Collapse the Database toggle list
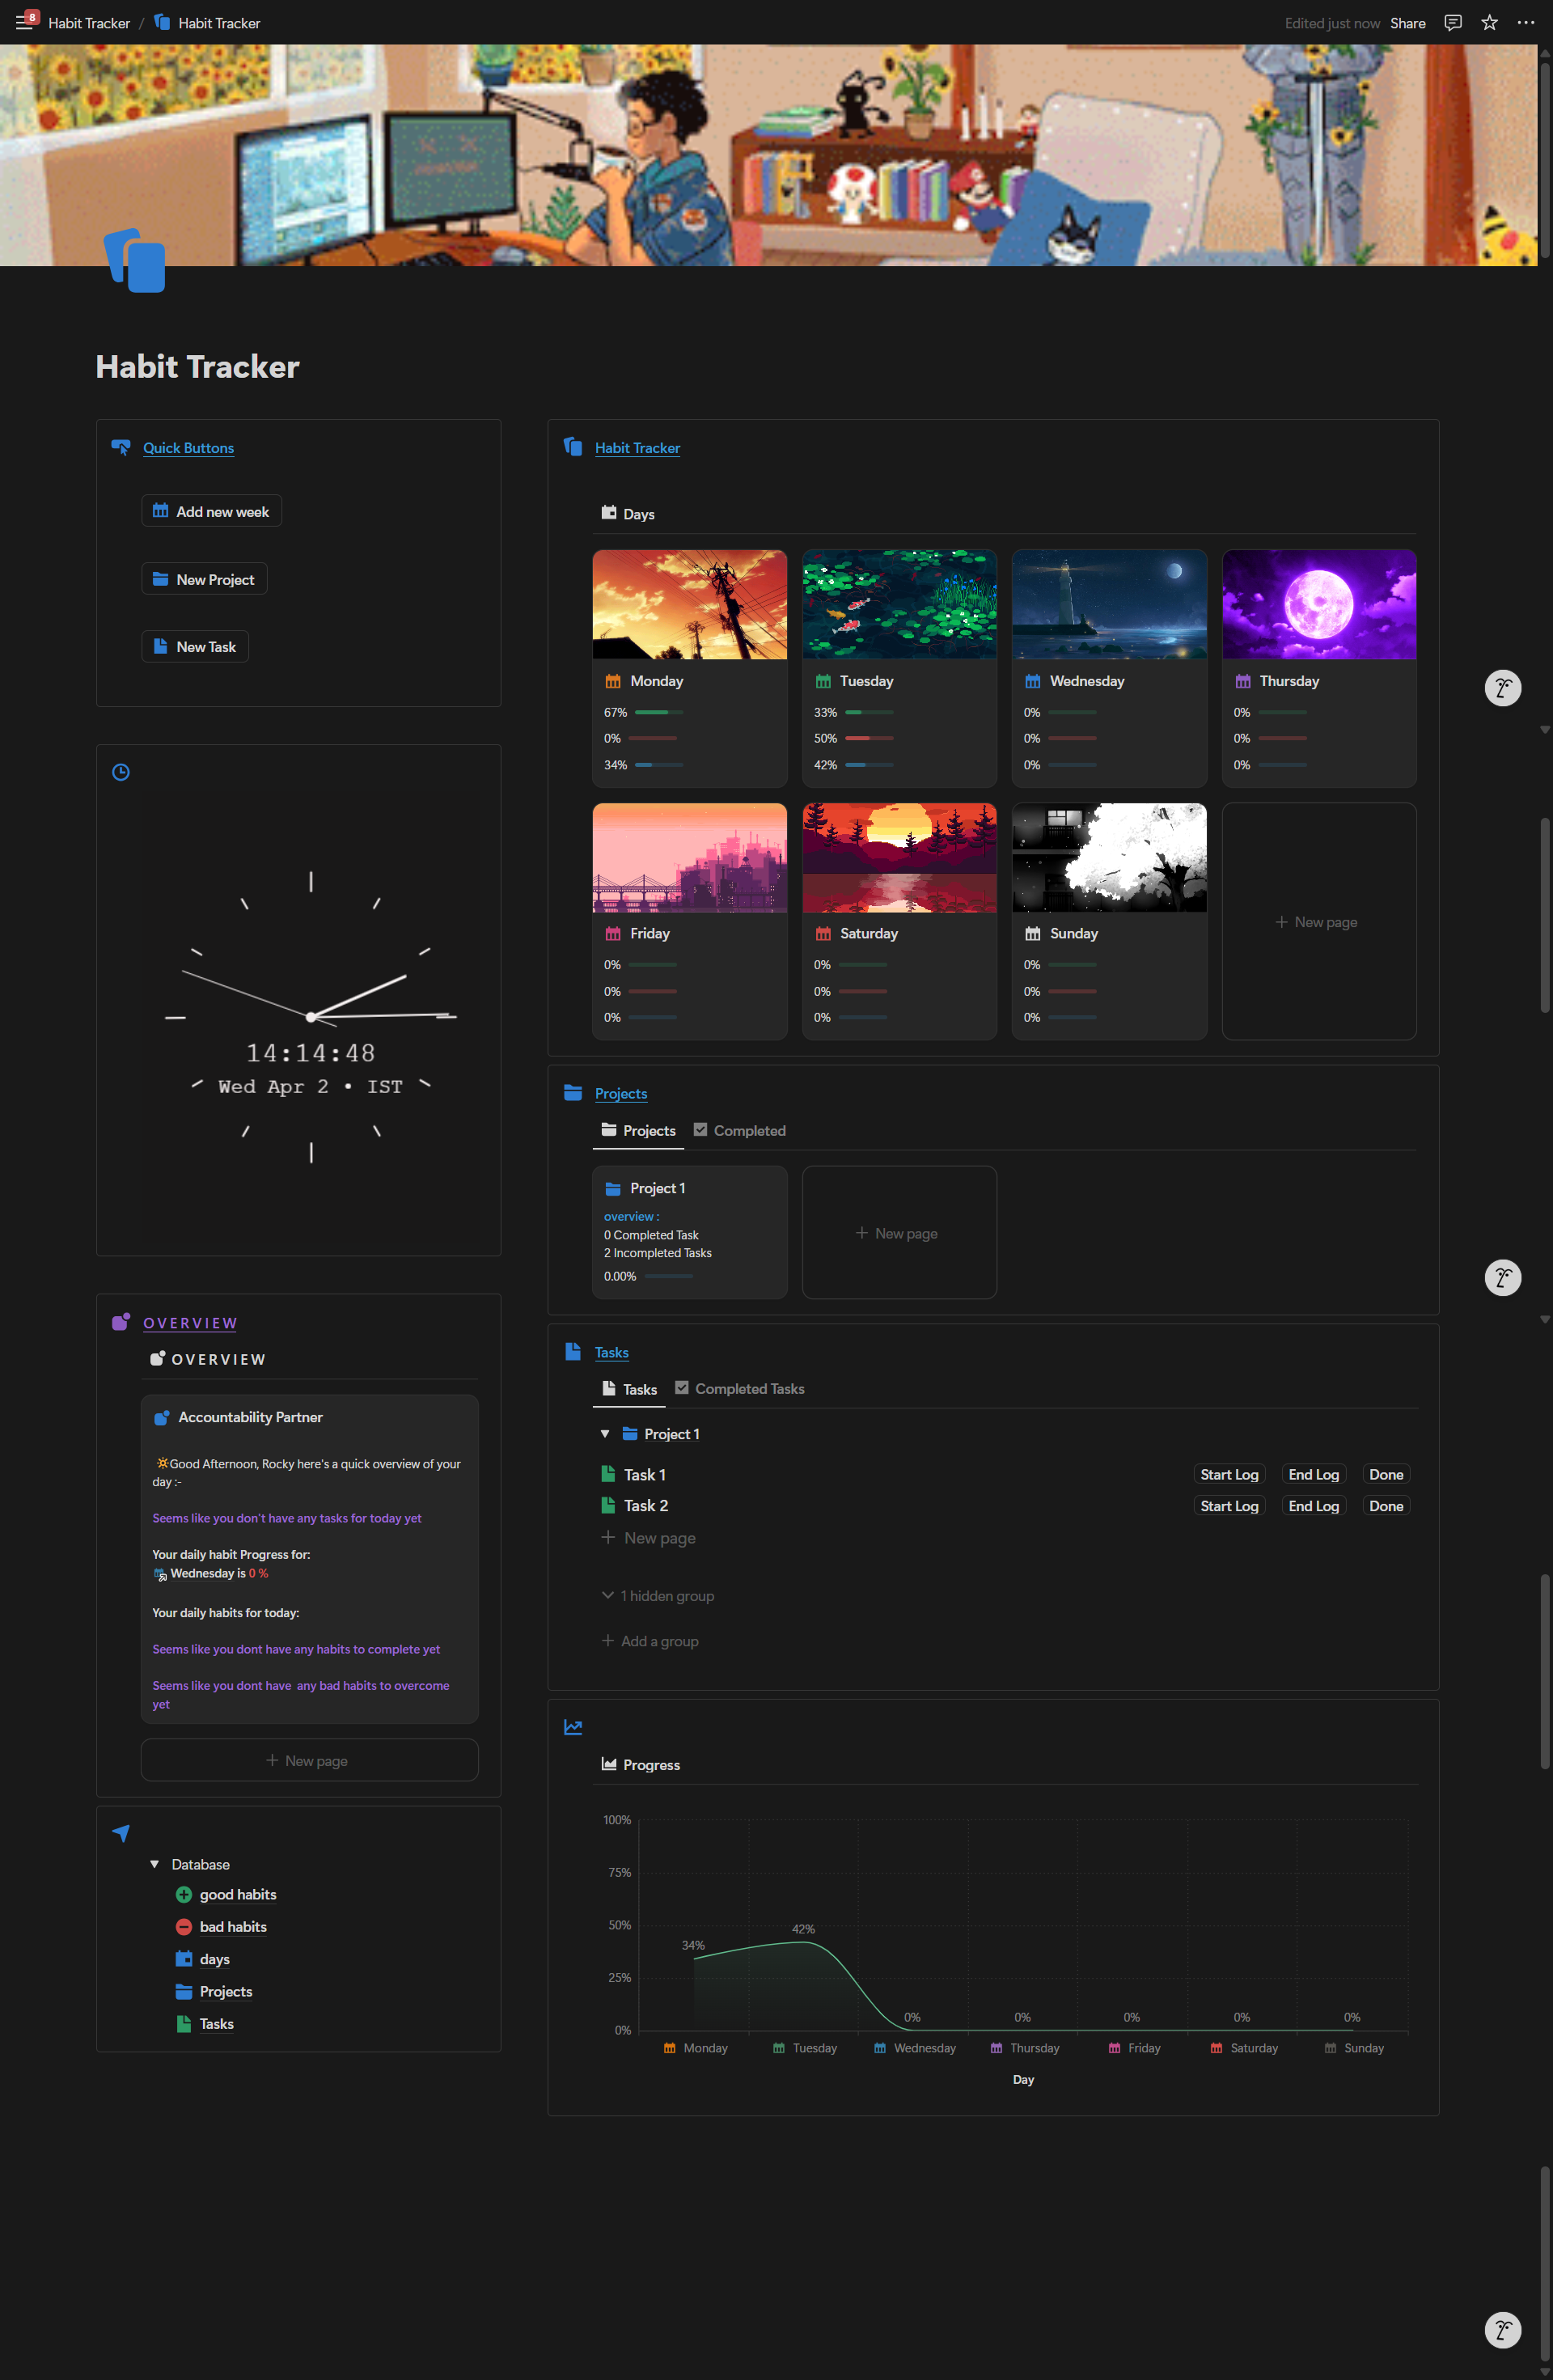The width and height of the screenshot is (1553, 2380). click(155, 1864)
